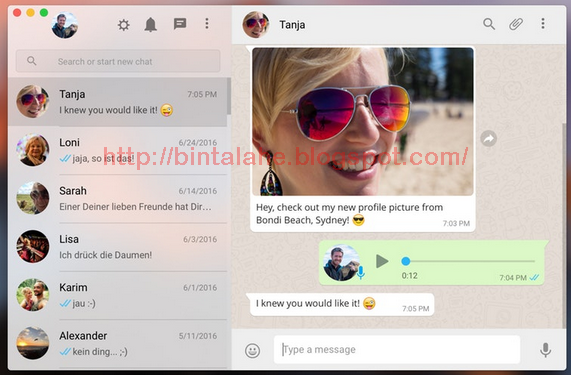Open your own profile picture in sidebar
Screen dimensions: 571x375
64,25
